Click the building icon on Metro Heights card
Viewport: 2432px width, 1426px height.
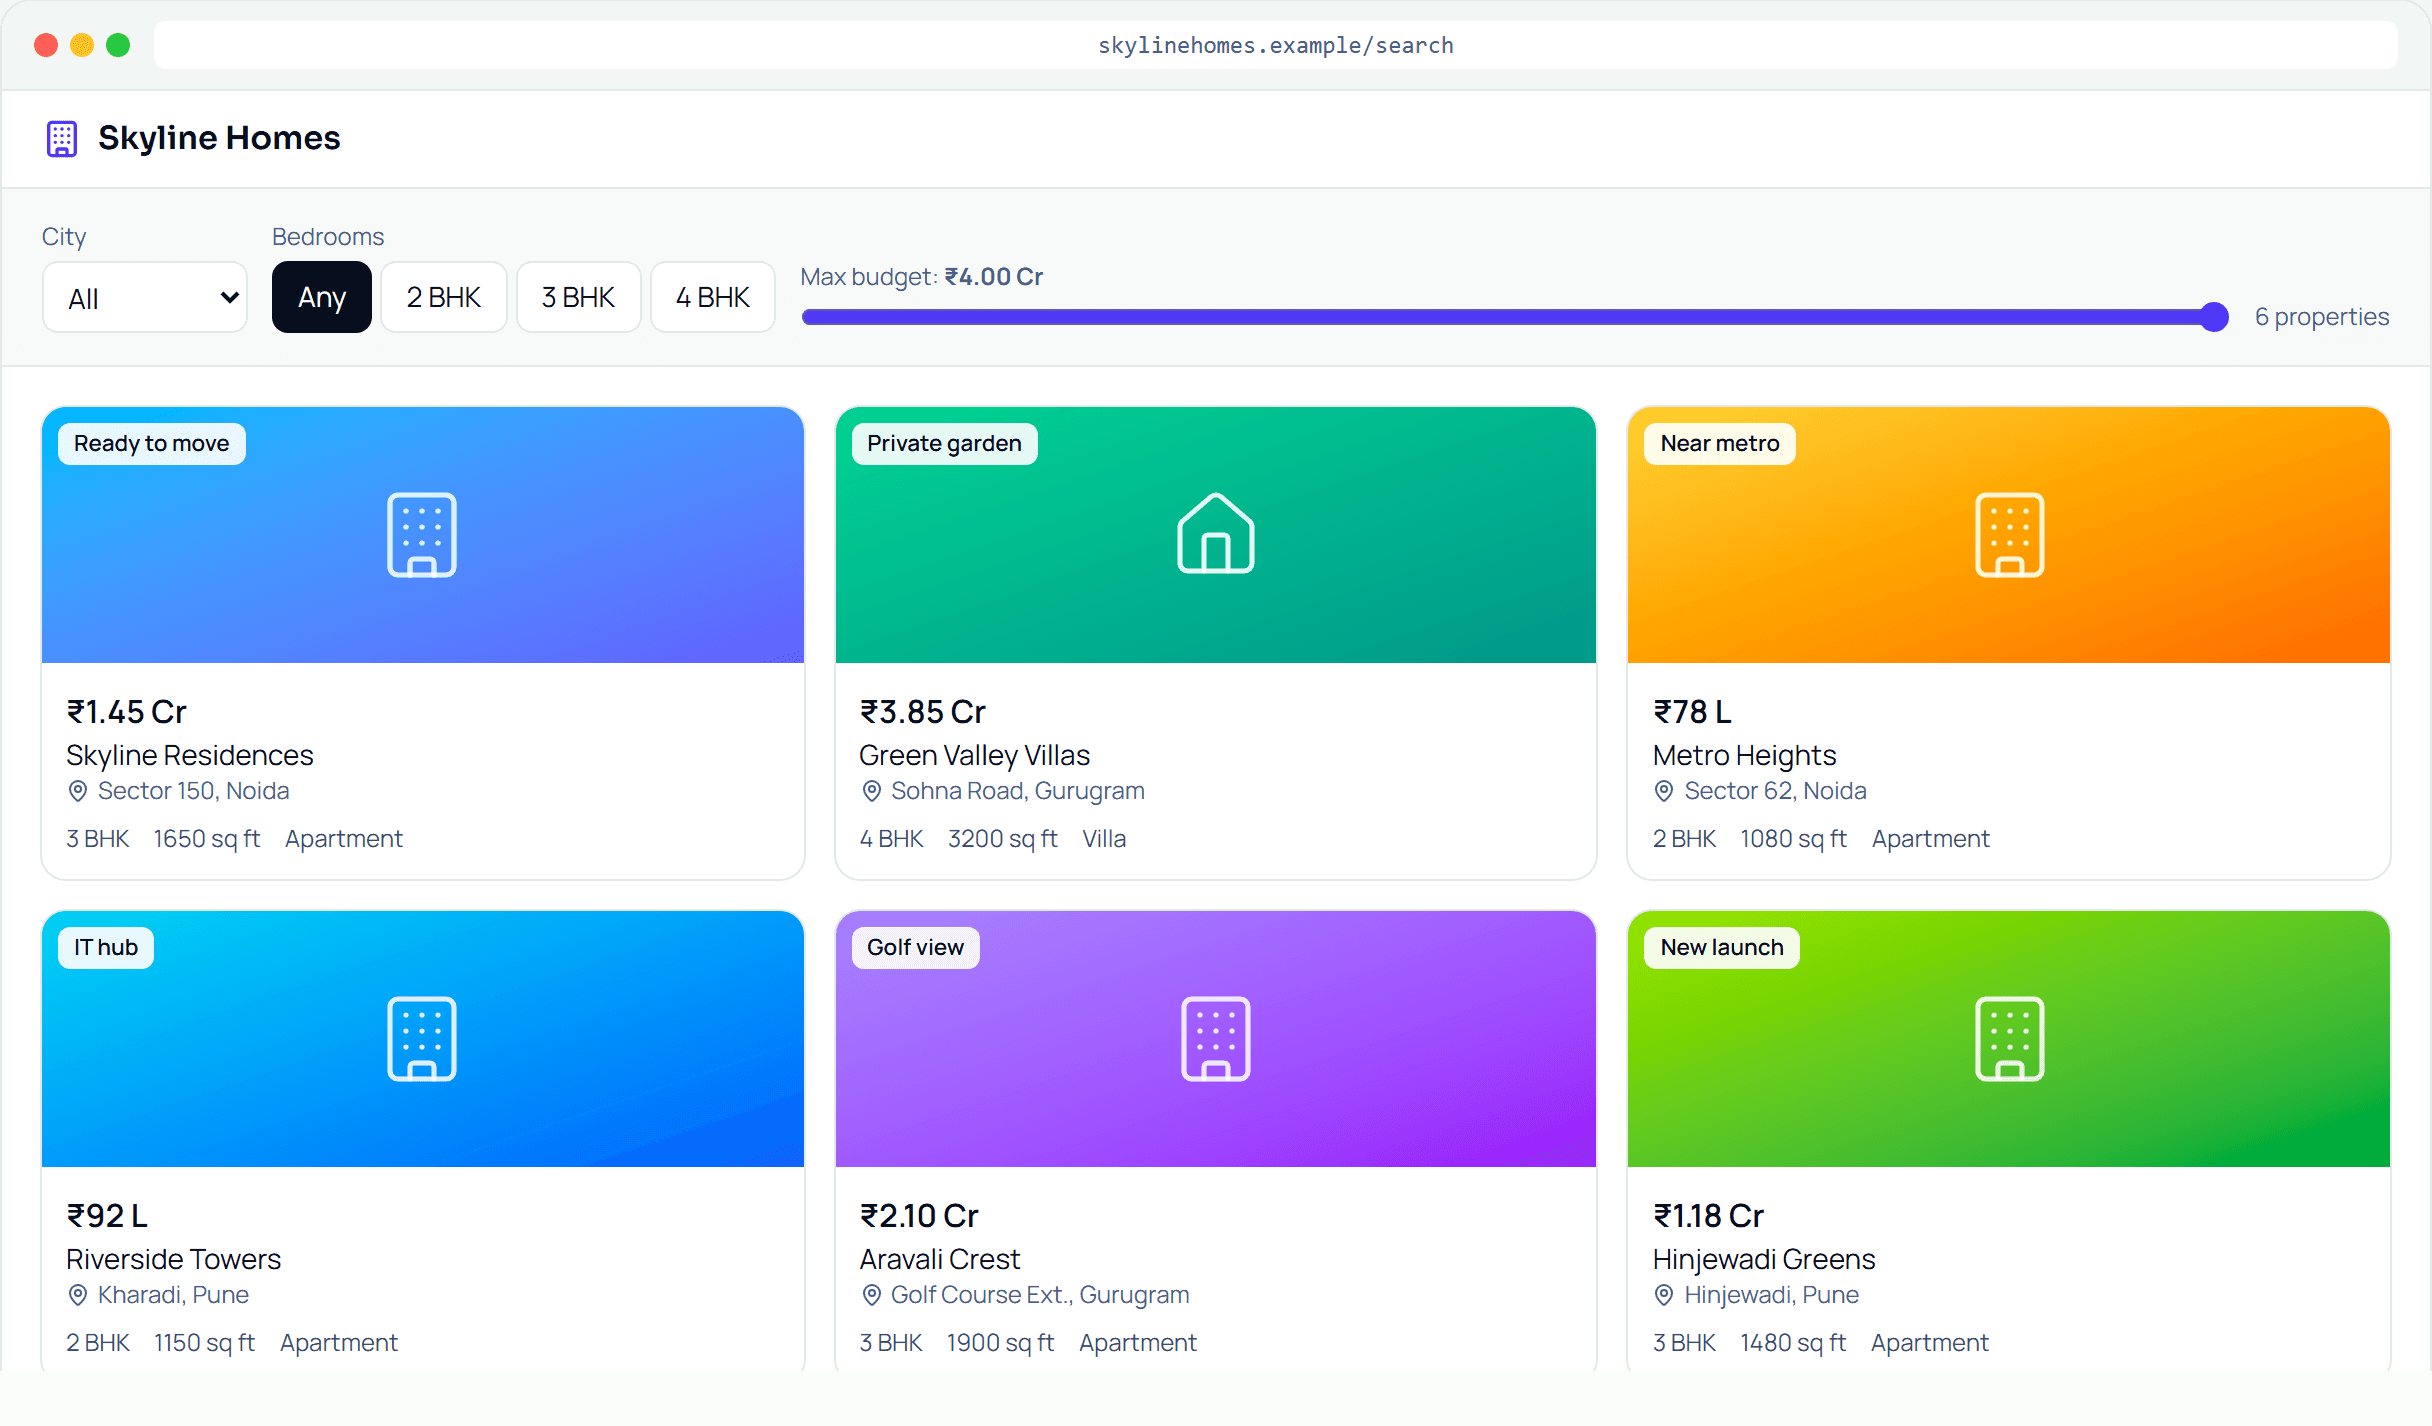(2009, 535)
